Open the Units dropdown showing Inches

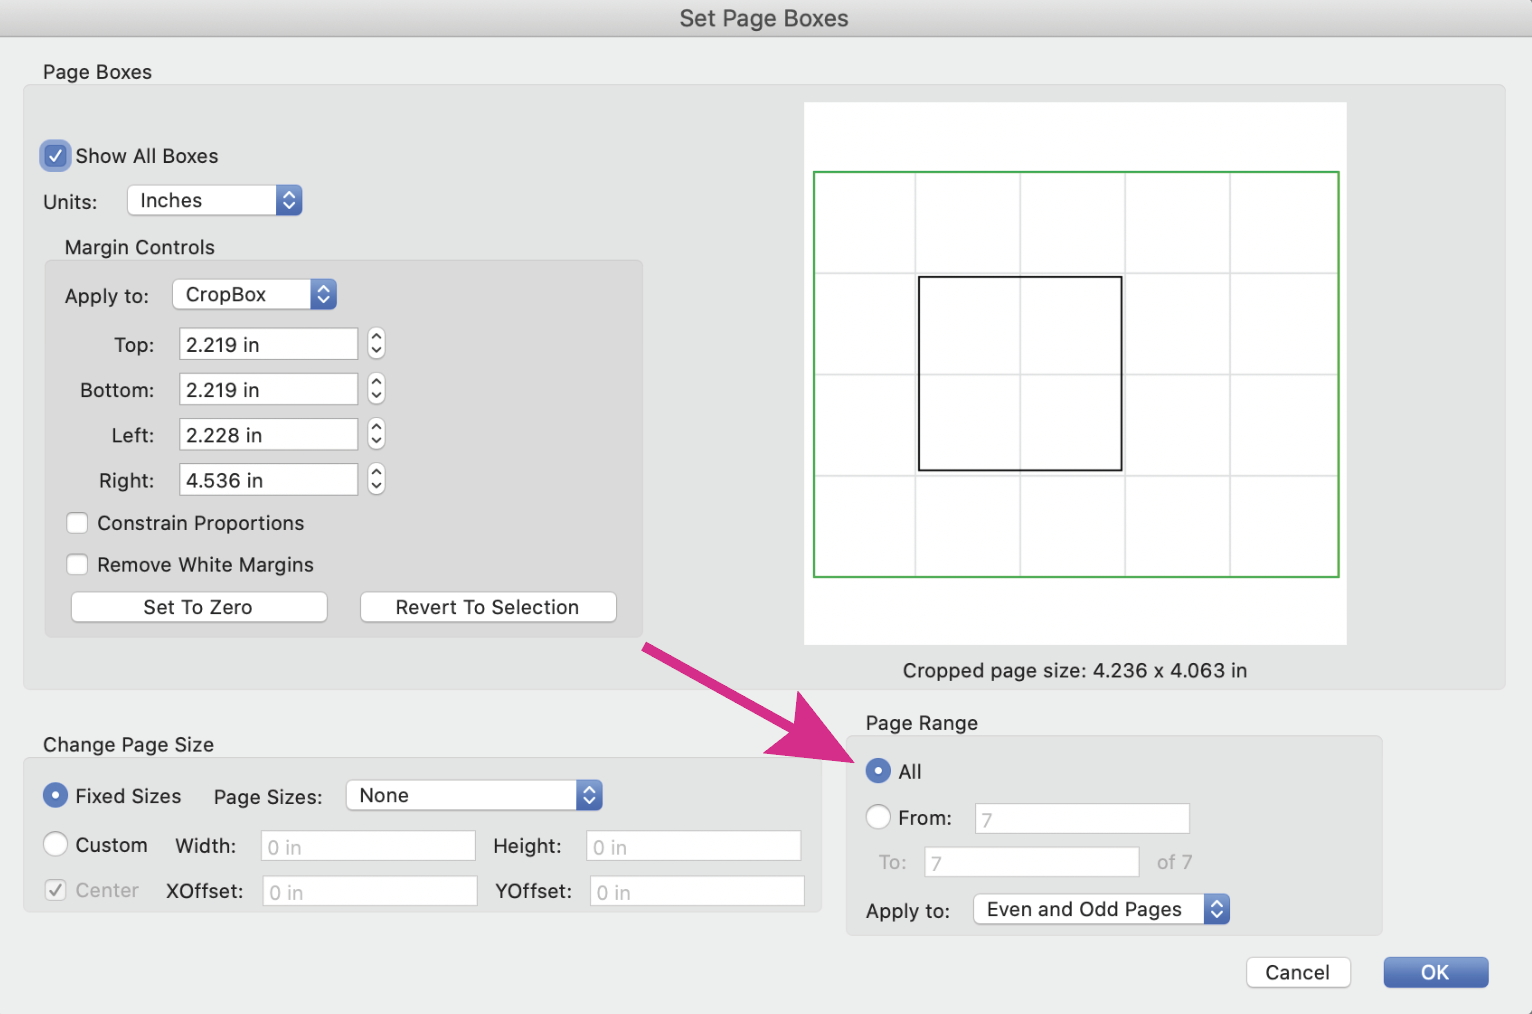pos(214,200)
